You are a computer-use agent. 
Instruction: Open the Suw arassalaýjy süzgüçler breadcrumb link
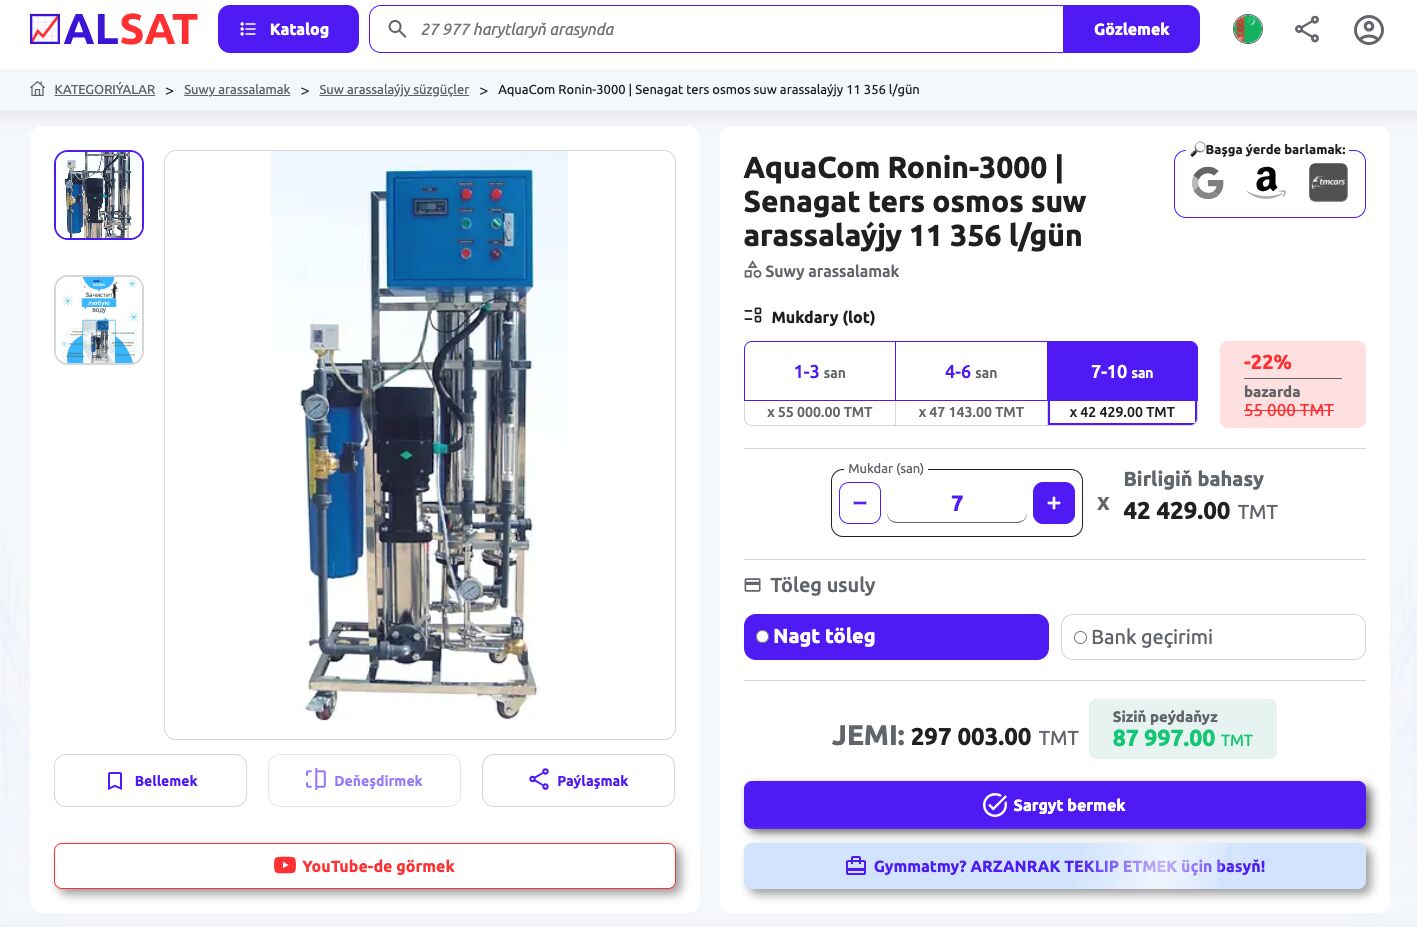point(393,90)
